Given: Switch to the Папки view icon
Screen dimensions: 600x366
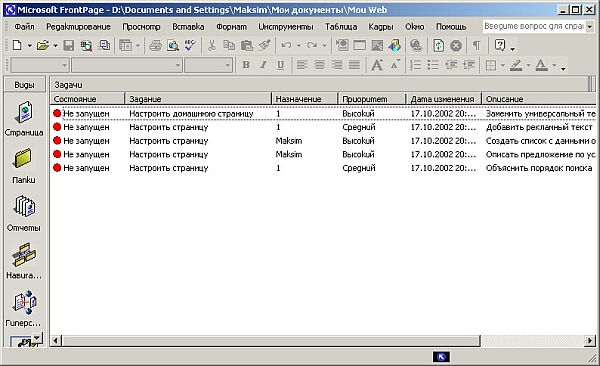Looking at the screenshot, I should [23, 166].
